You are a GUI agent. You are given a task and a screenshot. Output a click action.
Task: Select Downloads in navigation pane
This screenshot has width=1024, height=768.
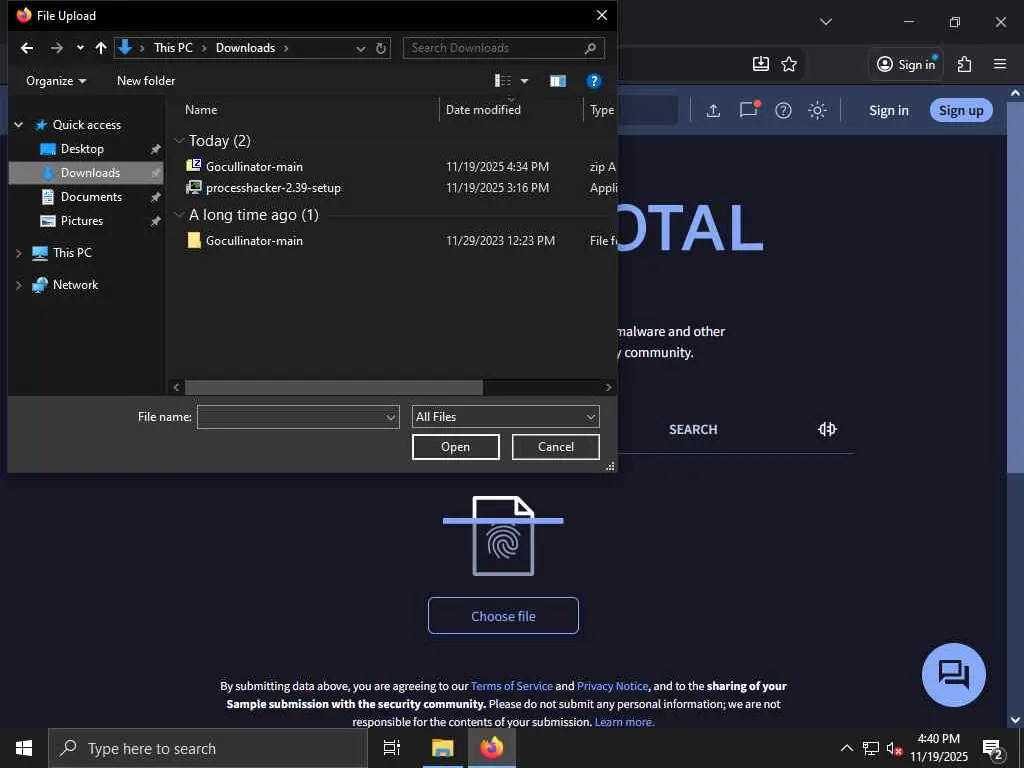coord(86,173)
